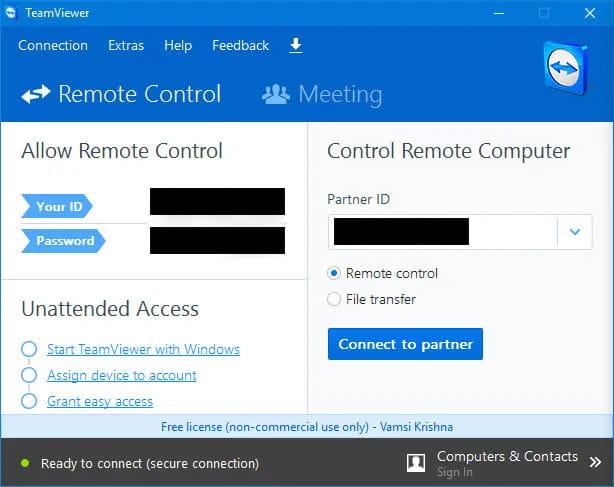Open Grant easy access link

coord(100,401)
